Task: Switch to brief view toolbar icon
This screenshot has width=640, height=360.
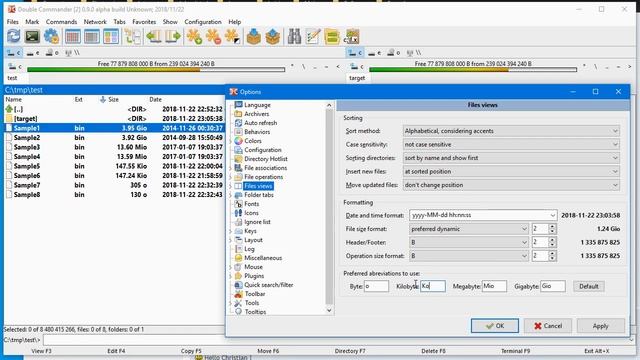Action: [73, 37]
